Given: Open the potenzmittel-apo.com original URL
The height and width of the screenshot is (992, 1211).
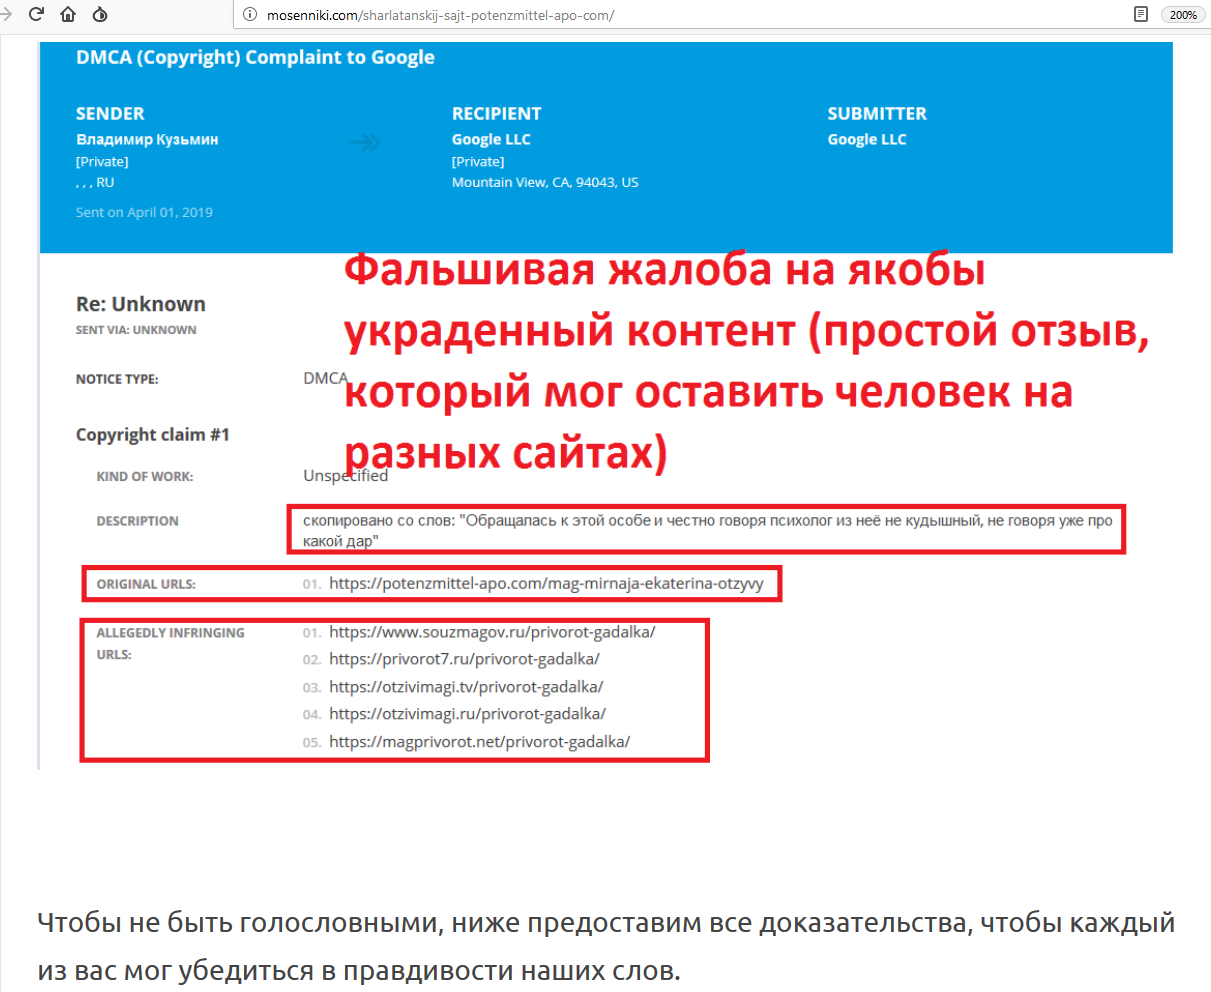Looking at the screenshot, I should click(546, 584).
